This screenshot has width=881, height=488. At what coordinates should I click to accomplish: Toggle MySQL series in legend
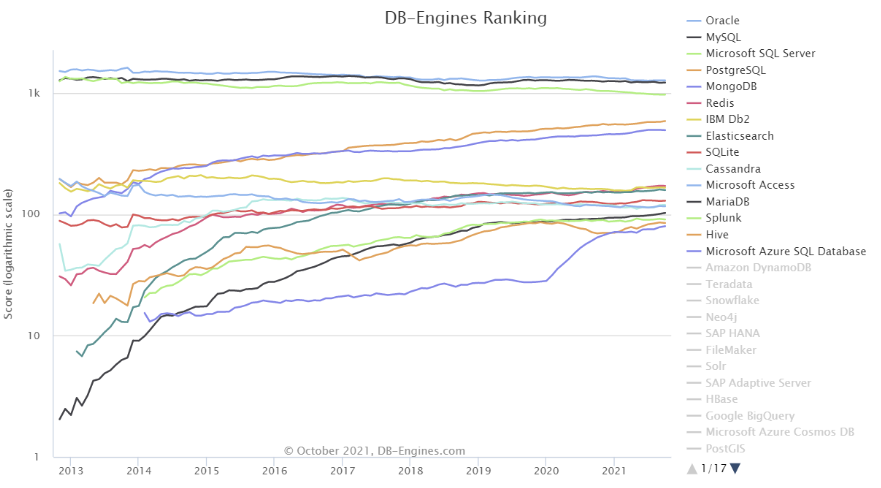click(x=714, y=37)
